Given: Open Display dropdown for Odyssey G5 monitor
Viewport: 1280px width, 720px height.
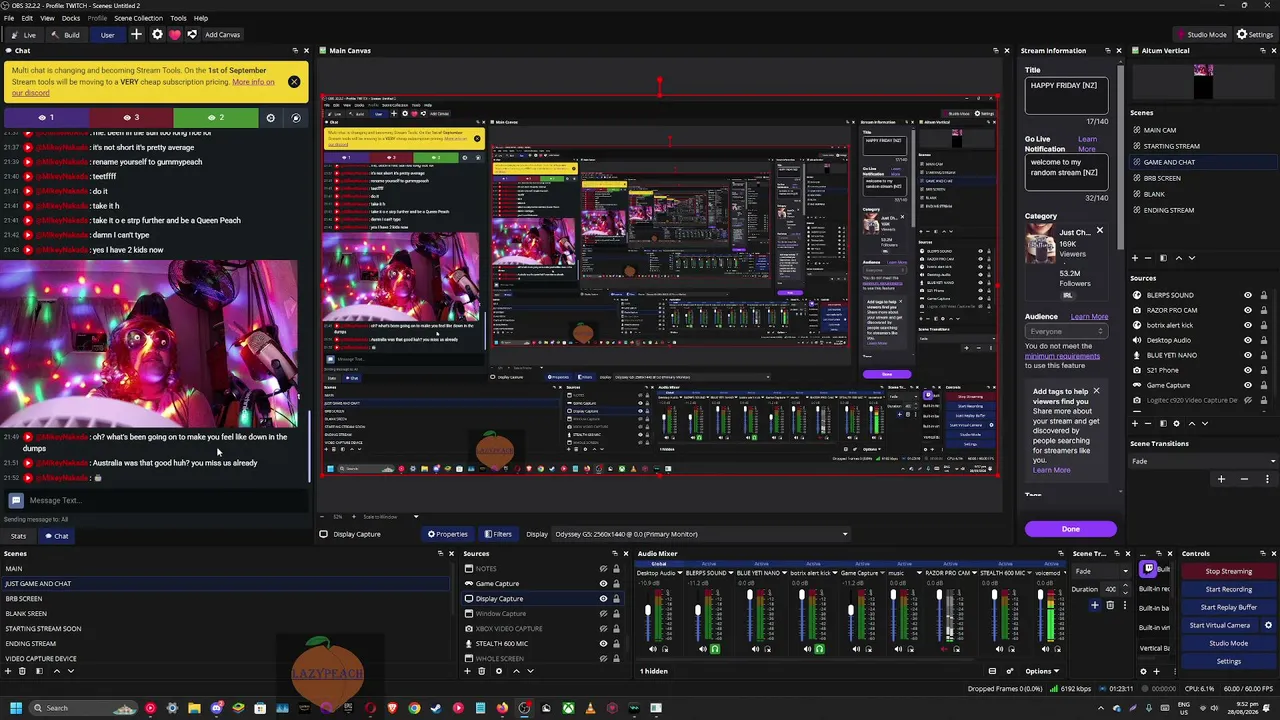Looking at the screenshot, I should 701,534.
